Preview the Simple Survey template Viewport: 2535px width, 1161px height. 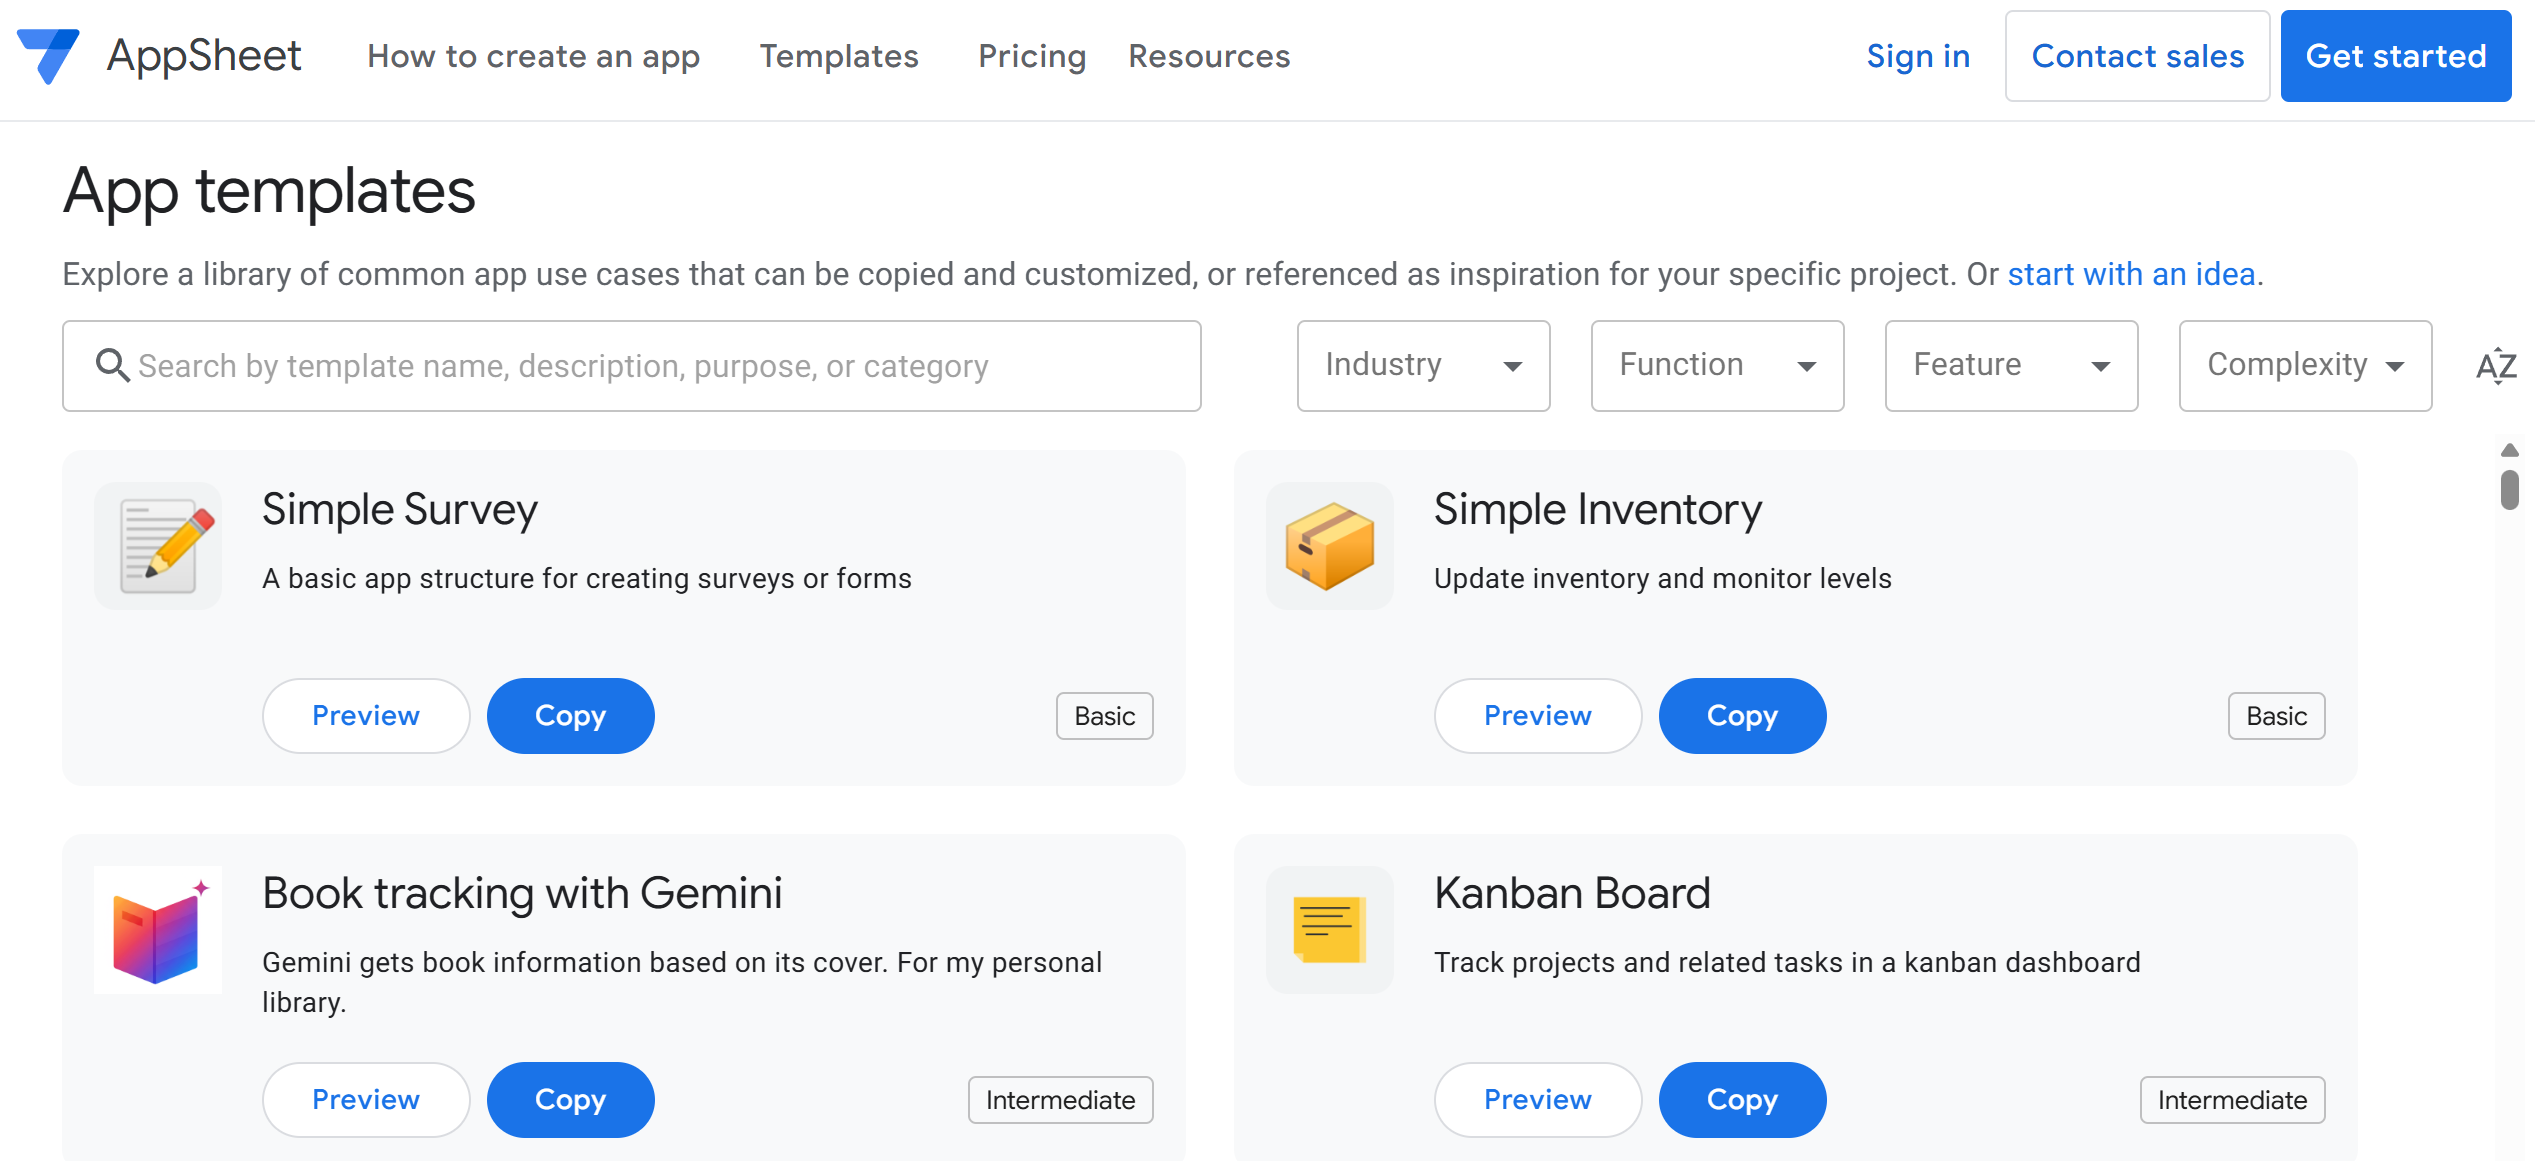(x=366, y=716)
